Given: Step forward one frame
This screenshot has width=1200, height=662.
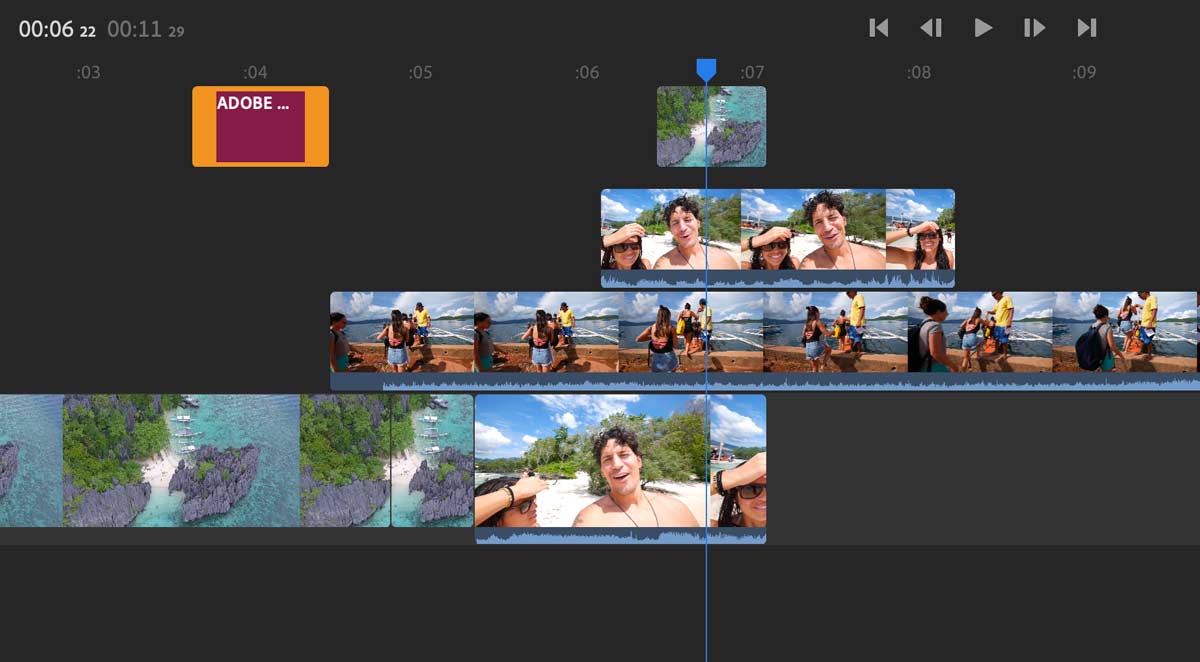Looking at the screenshot, I should (x=1035, y=28).
